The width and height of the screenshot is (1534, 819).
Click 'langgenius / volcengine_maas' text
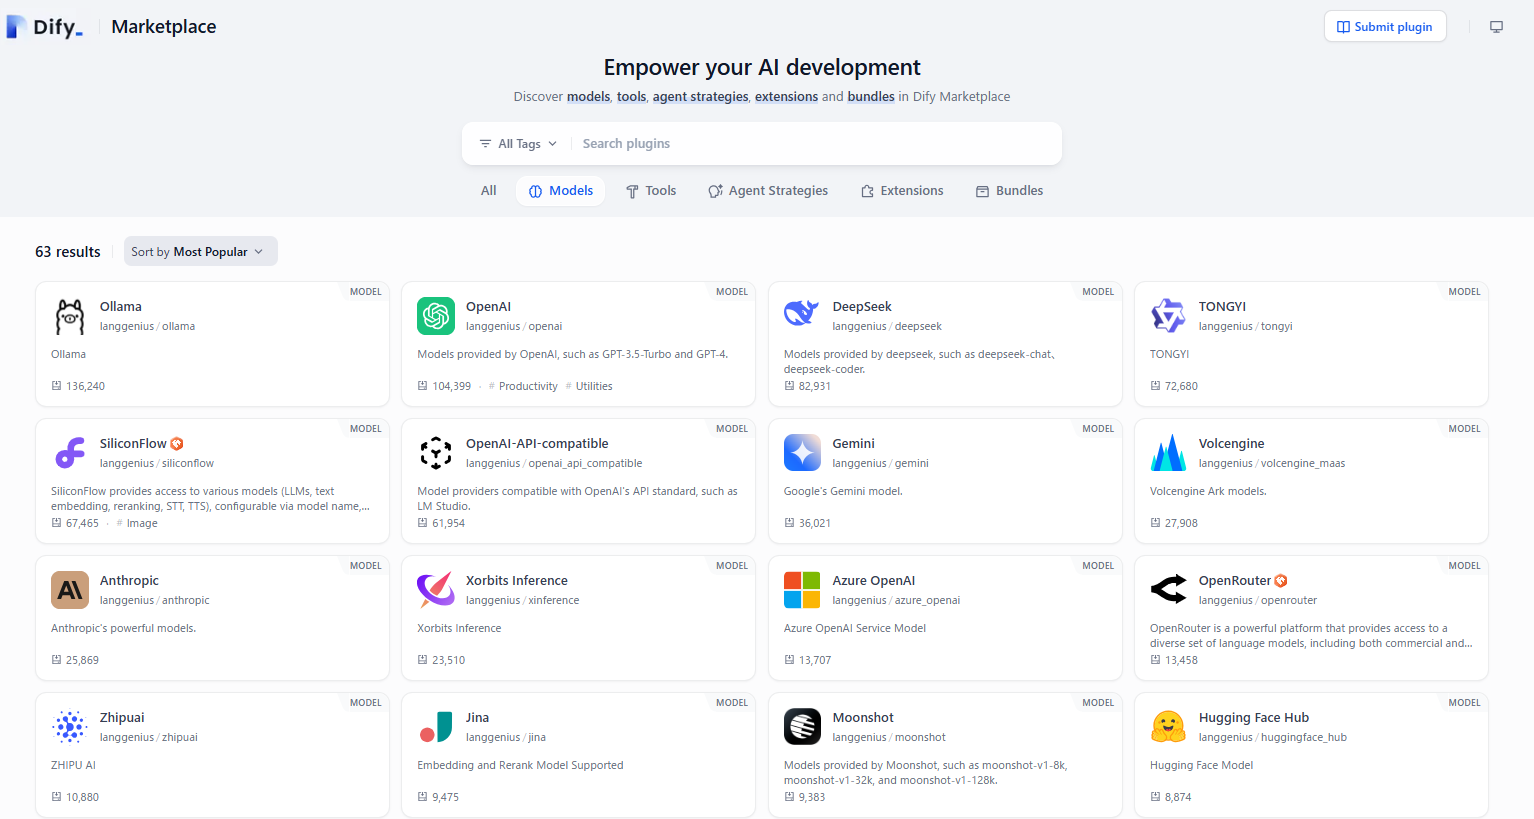[1272, 464]
